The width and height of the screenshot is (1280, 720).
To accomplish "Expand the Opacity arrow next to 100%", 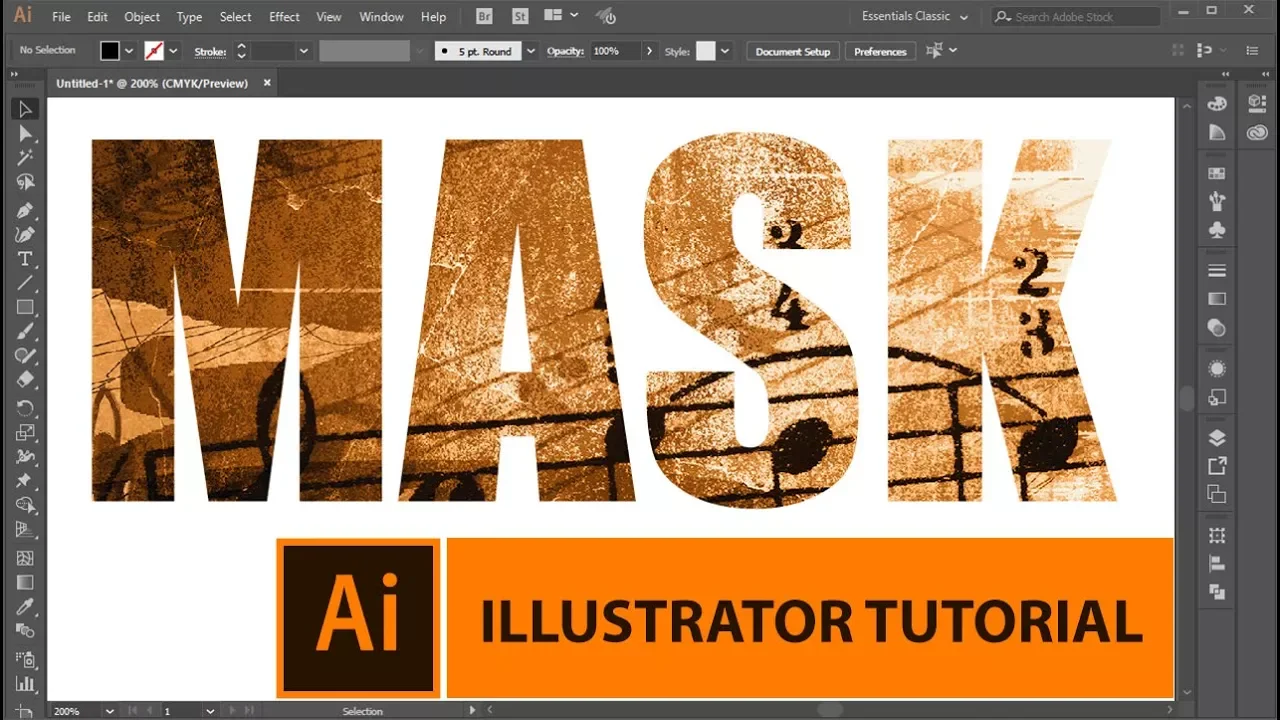I will click(x=650, y=51).
